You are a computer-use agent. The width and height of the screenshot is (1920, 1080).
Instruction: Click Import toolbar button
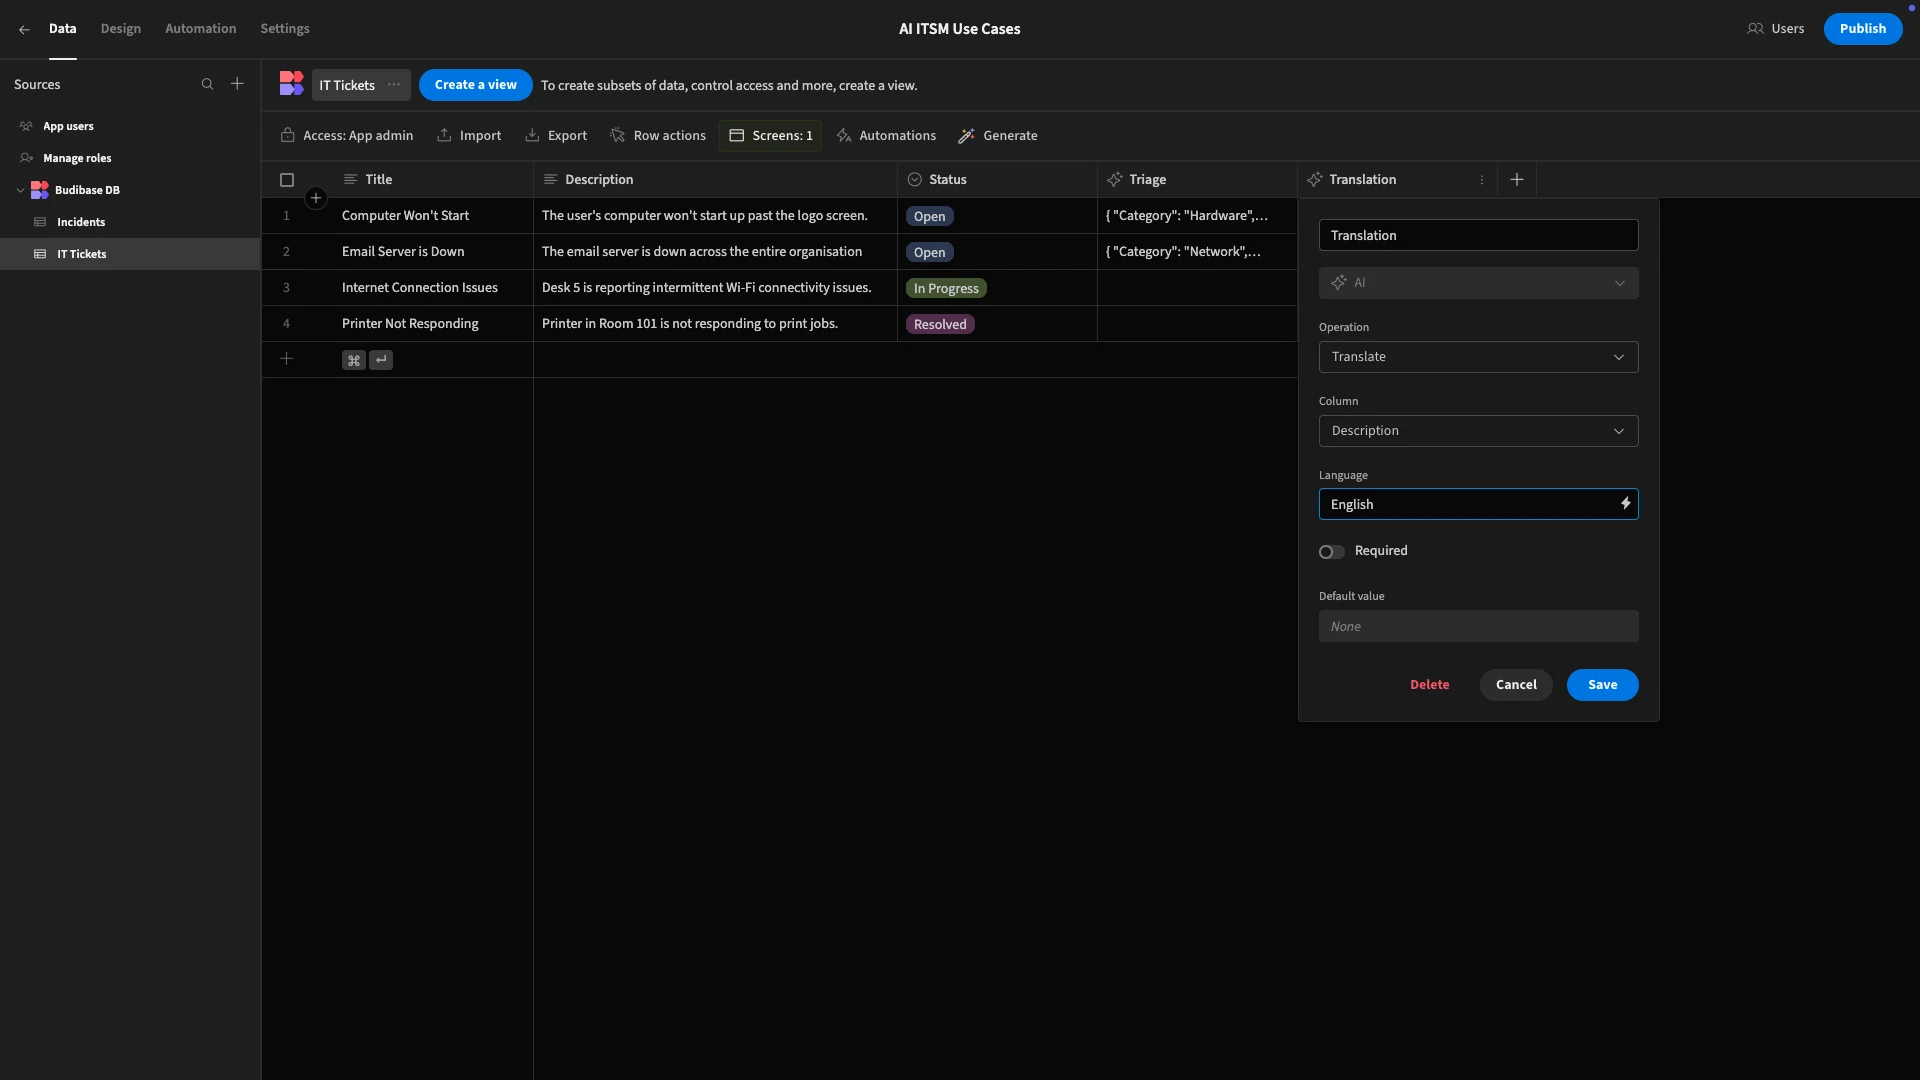[x=469, y=136]
